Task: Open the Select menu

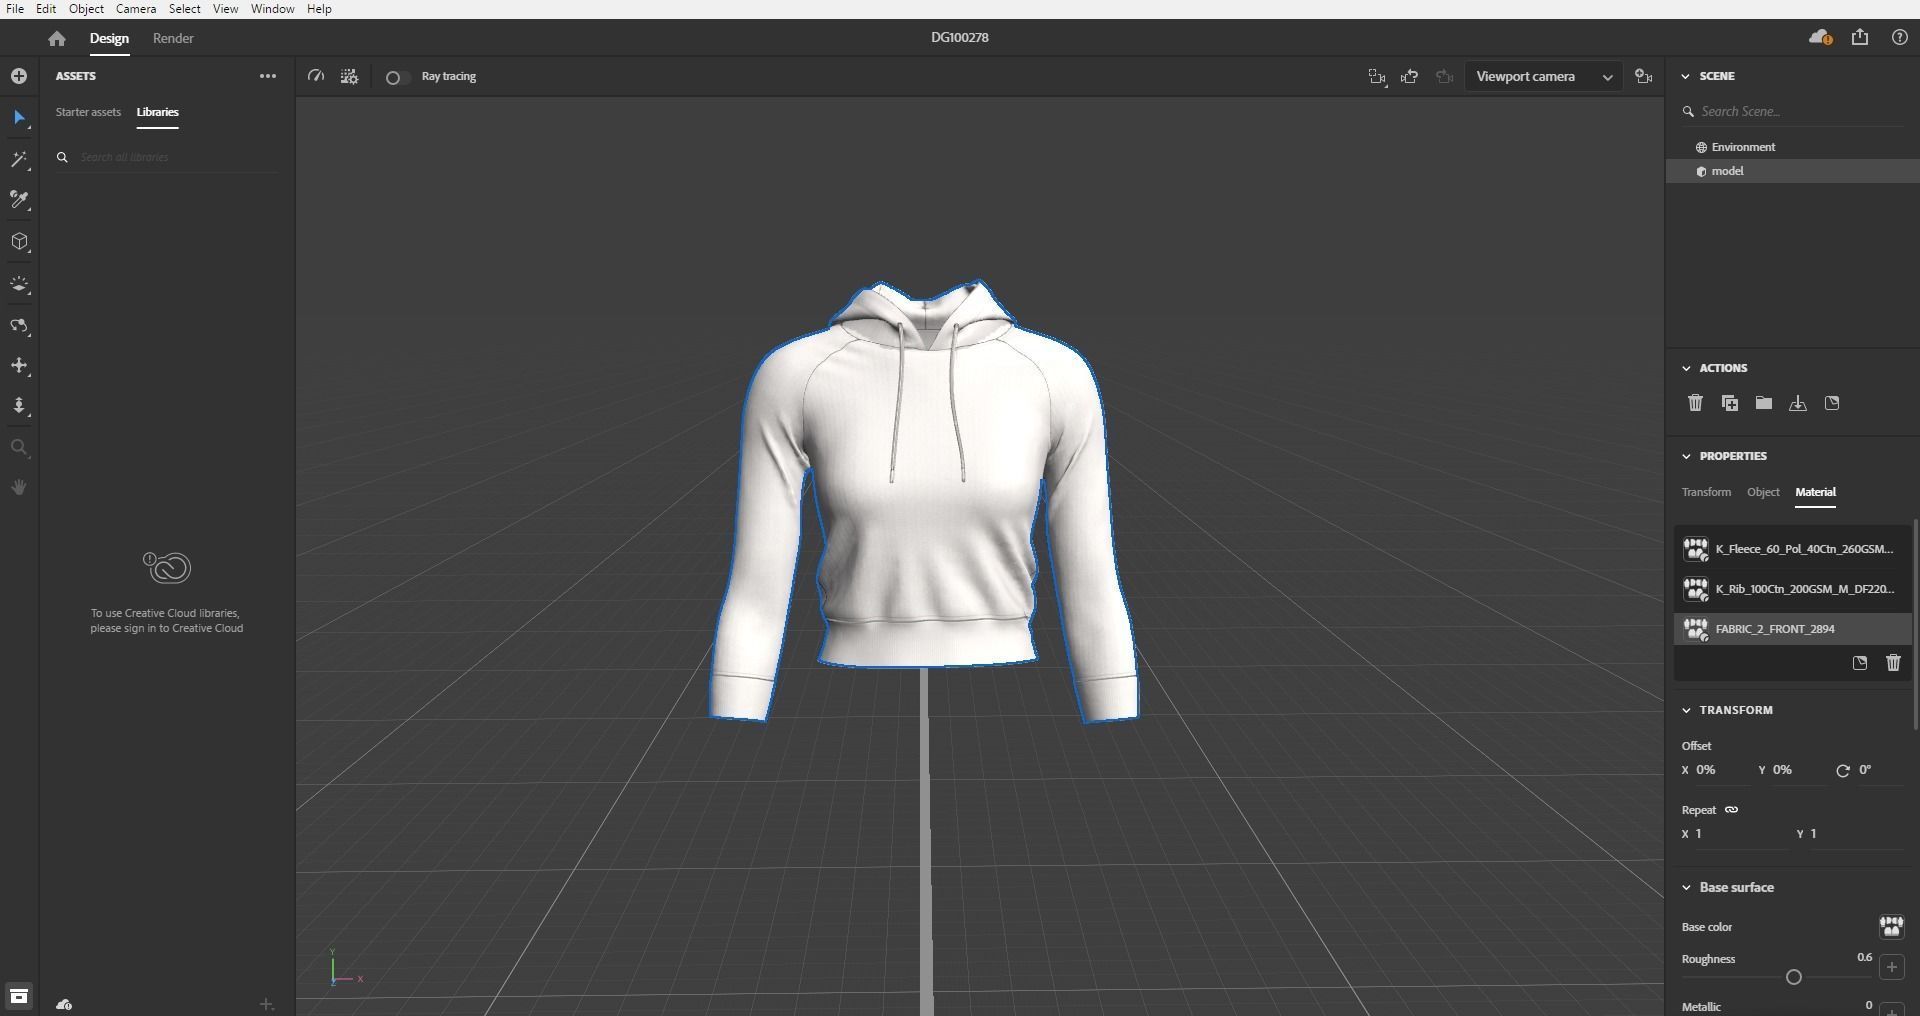Action: pos(185,9)
